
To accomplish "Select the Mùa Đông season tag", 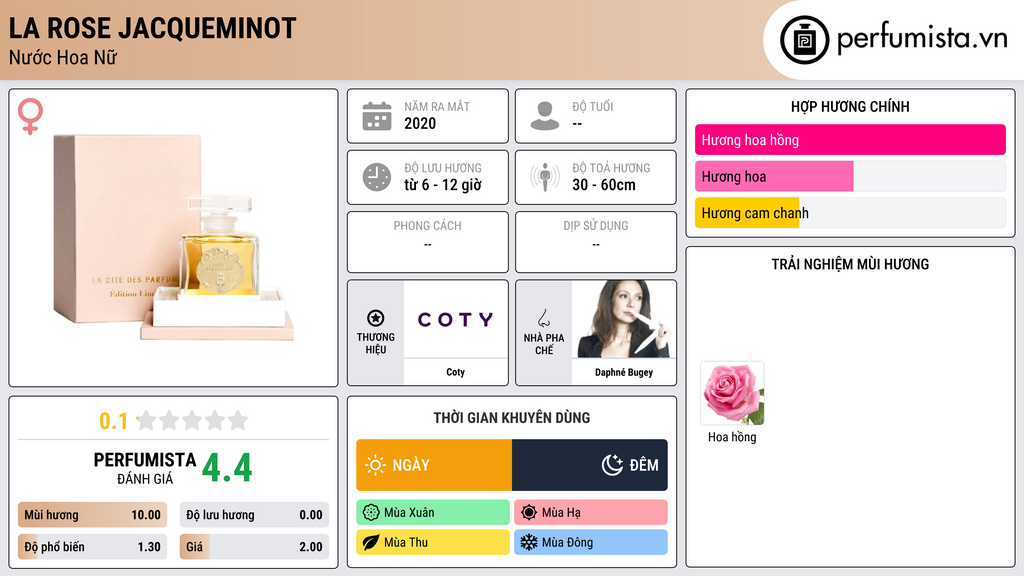I will coord(591,542).
